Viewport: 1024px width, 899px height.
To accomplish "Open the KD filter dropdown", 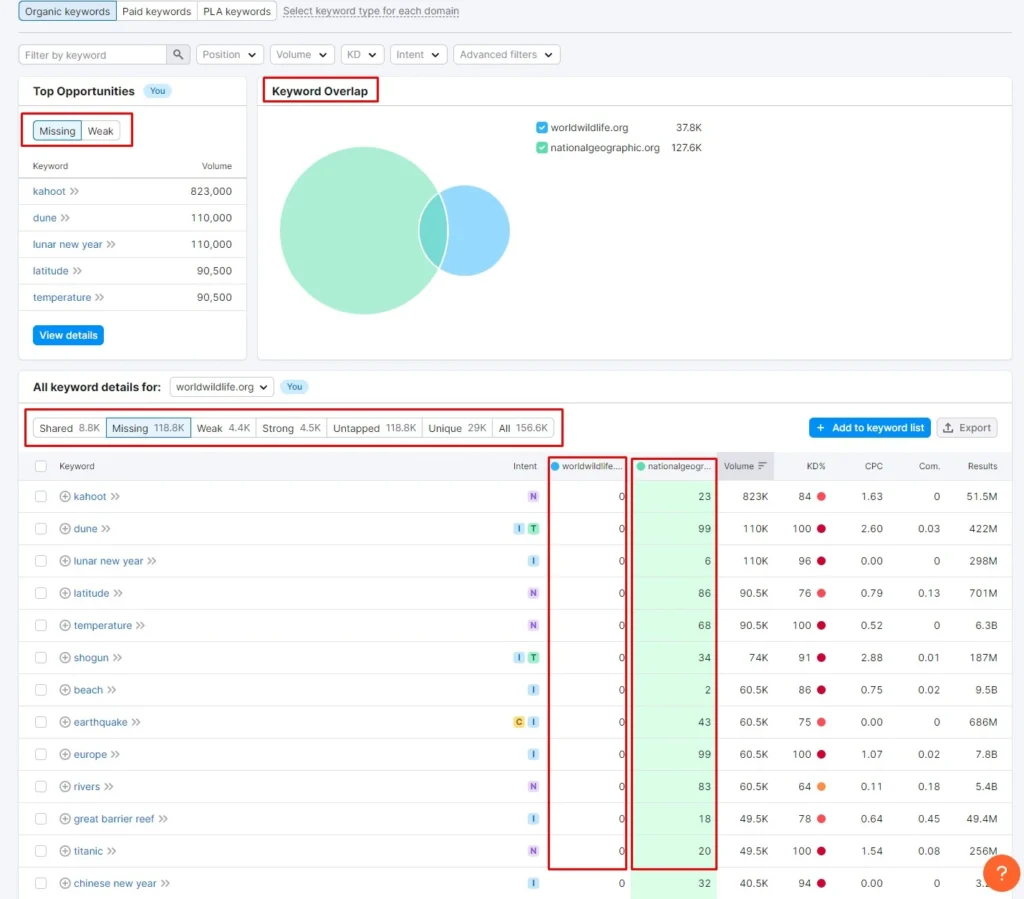I will 362,54.
